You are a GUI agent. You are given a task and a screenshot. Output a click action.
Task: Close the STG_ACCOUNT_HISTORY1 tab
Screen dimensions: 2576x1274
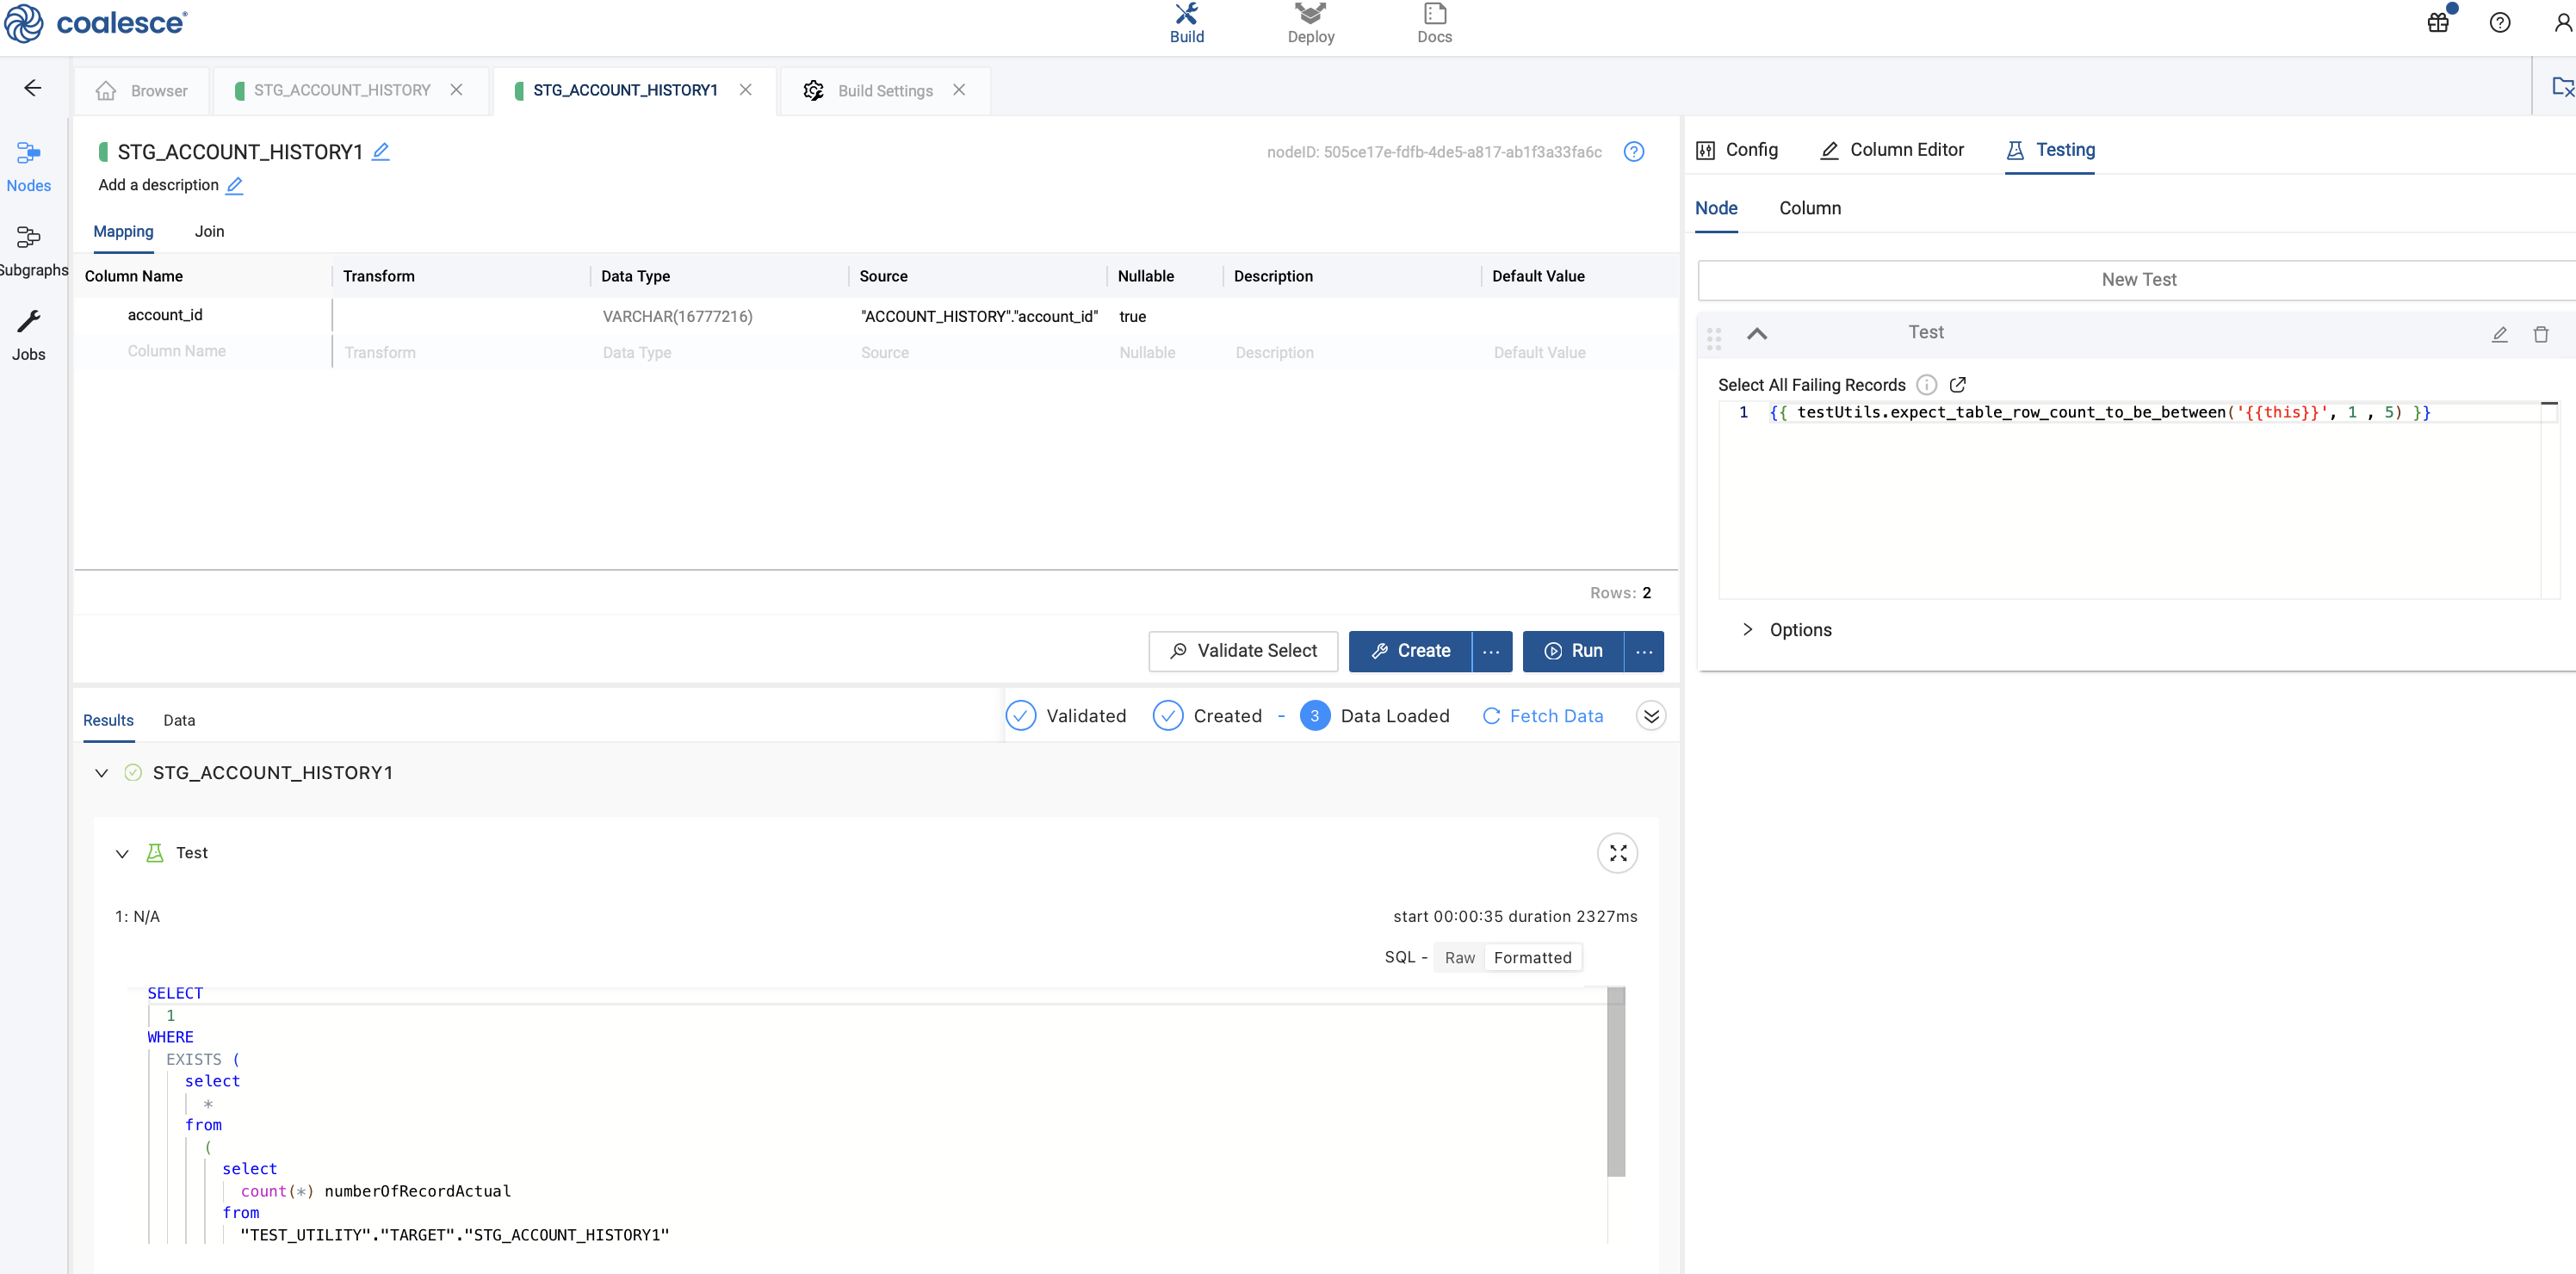pyautogui.click(x=745, y=89)
